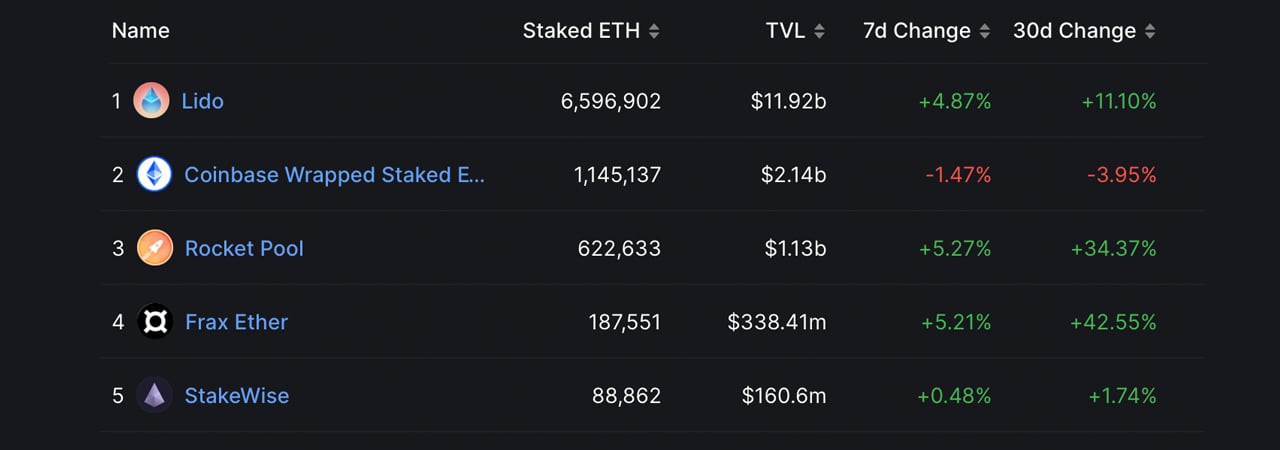The image size is (1280, 450).
Task: Click Frax Ether's +42.55% 30d change
Action: pos(1113,322)
